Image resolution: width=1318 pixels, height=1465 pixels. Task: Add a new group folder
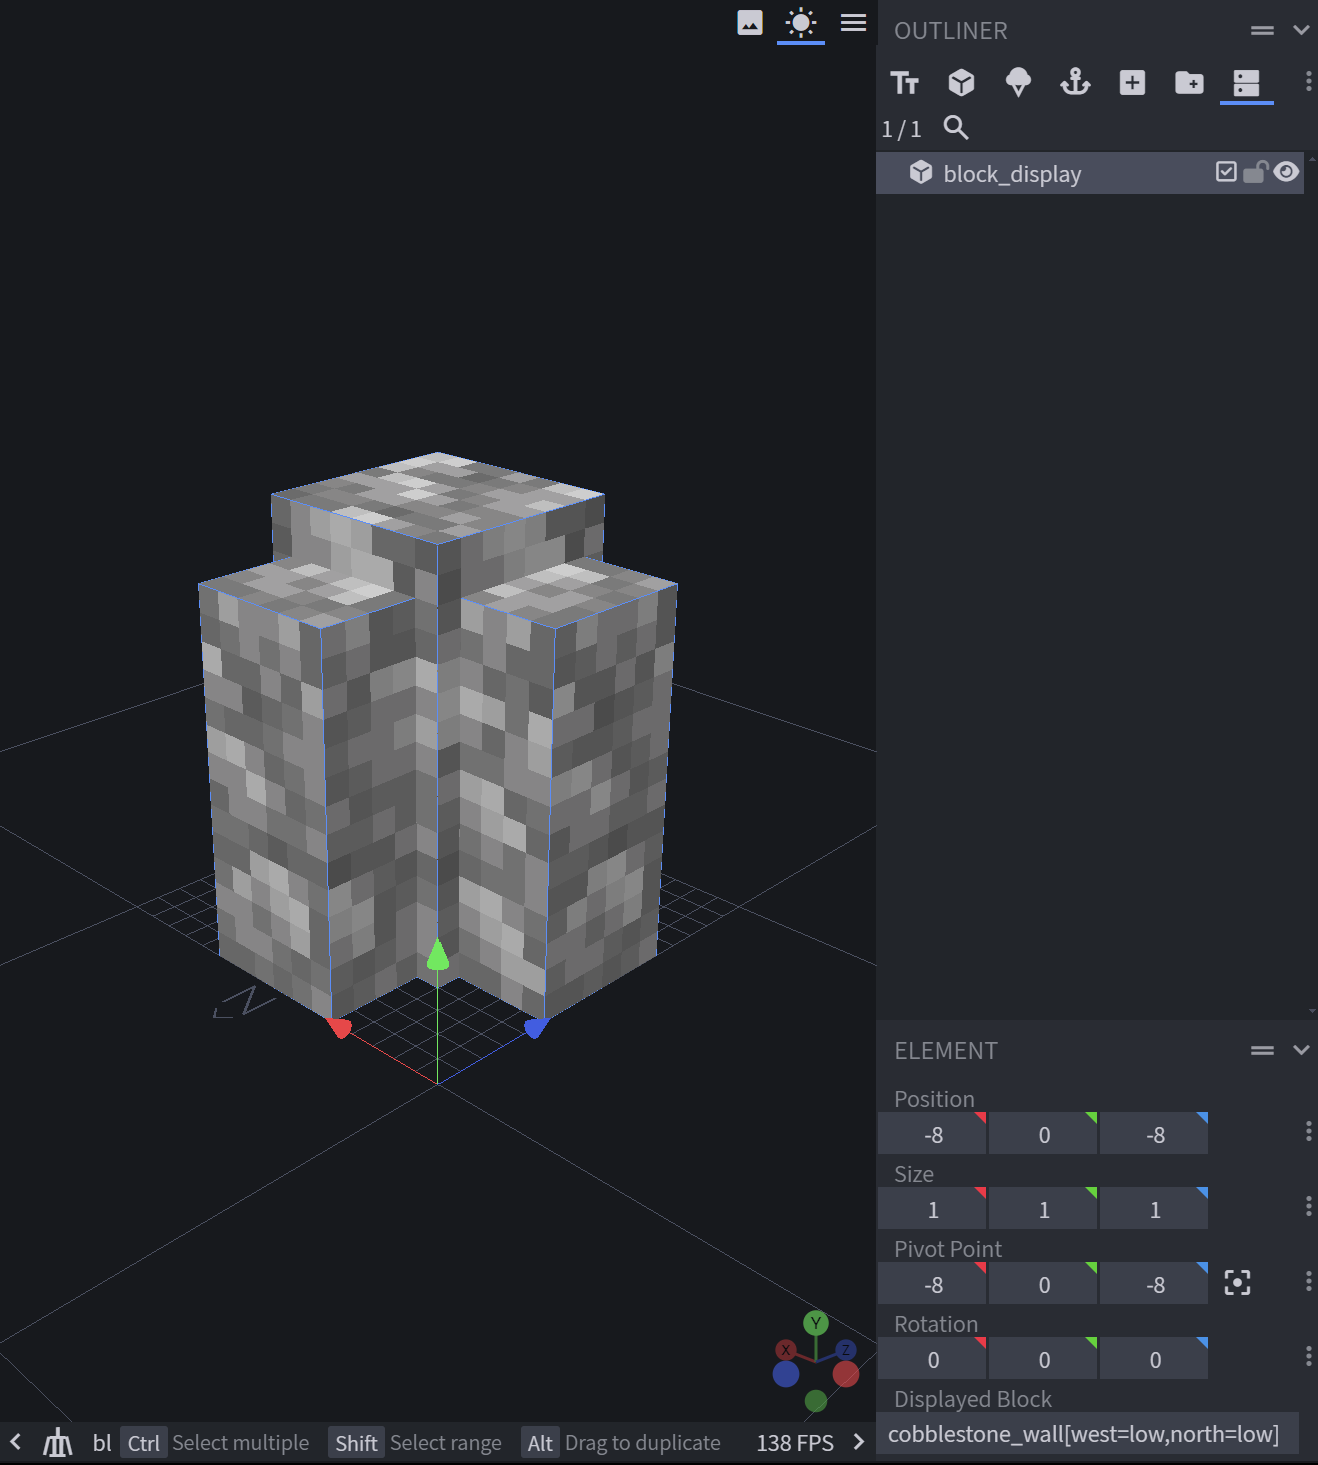(1189, 82)
